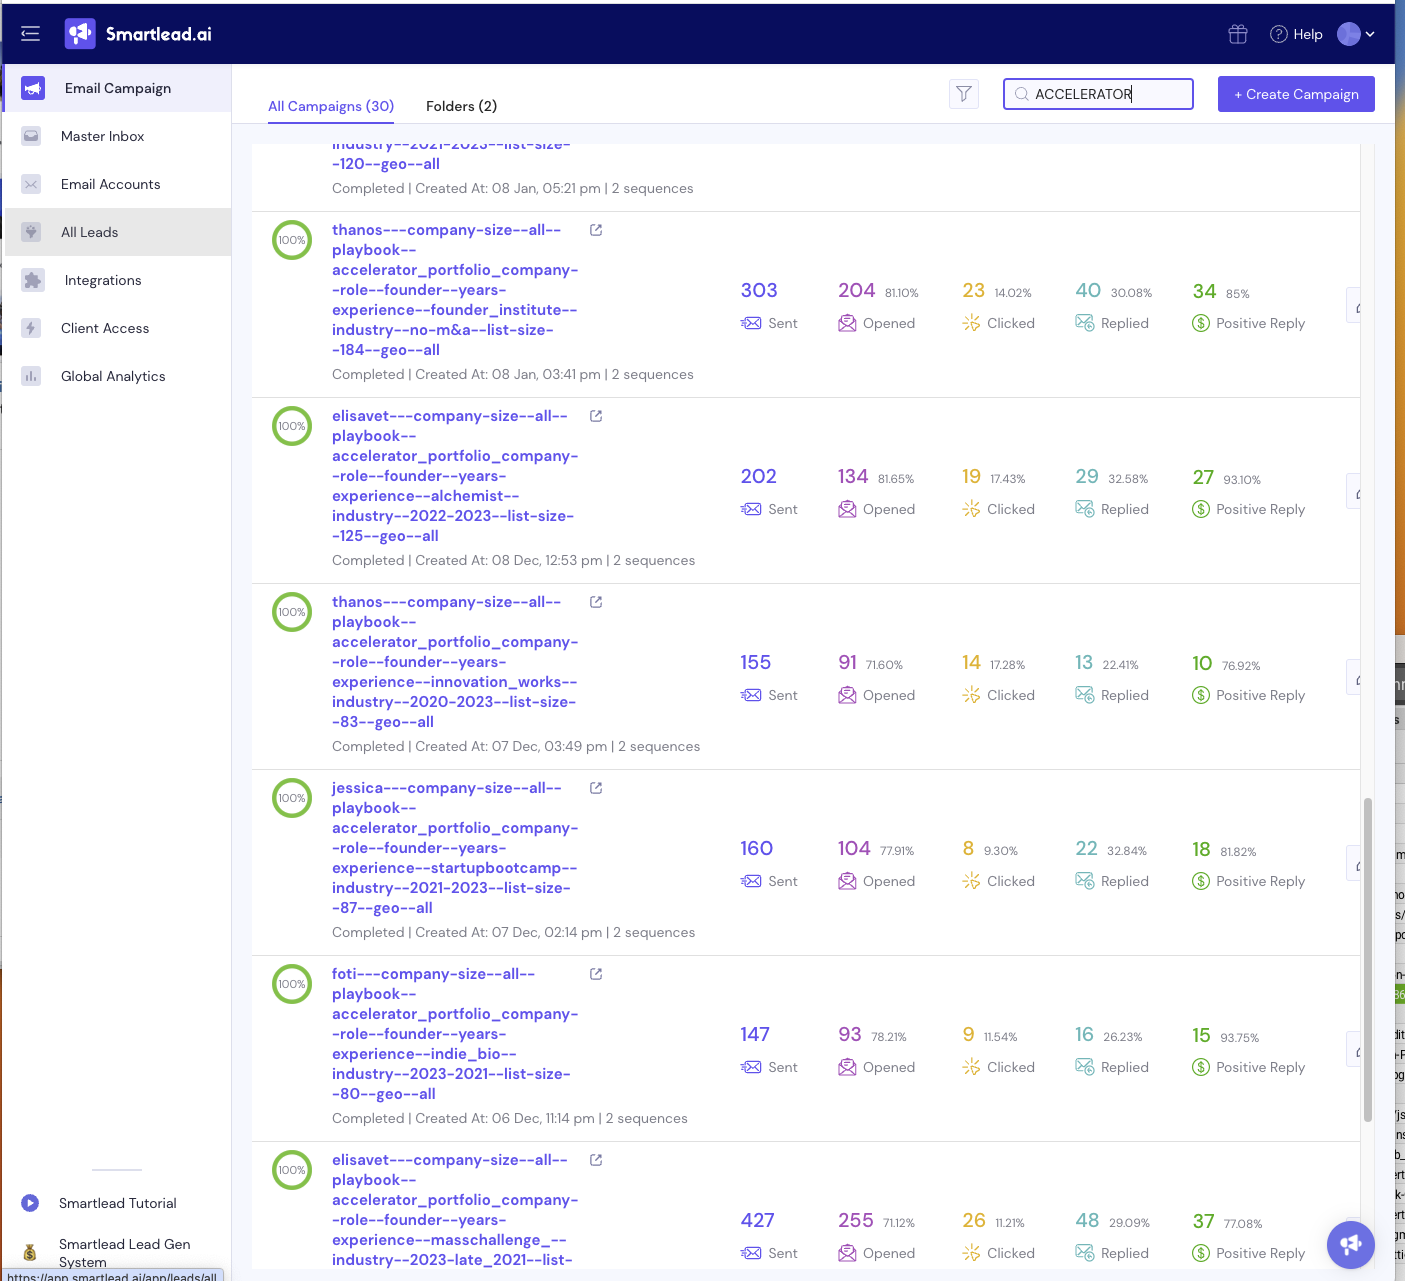Open foti indie_bio campaign link

click(x=455, y=1034)
